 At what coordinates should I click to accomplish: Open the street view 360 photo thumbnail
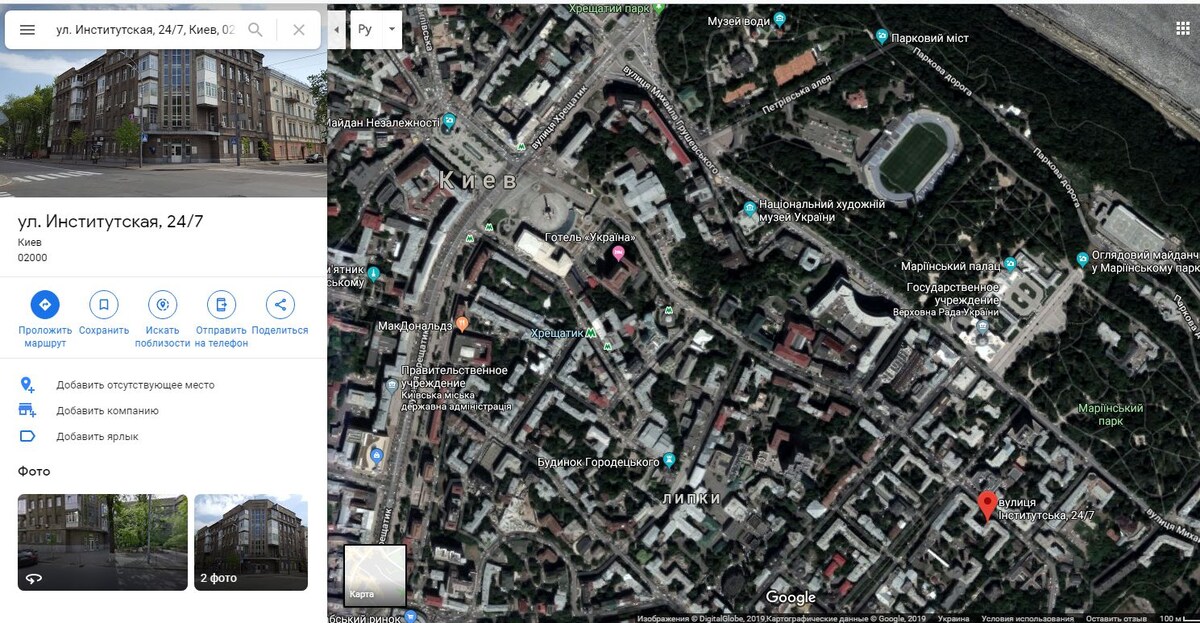103,542
